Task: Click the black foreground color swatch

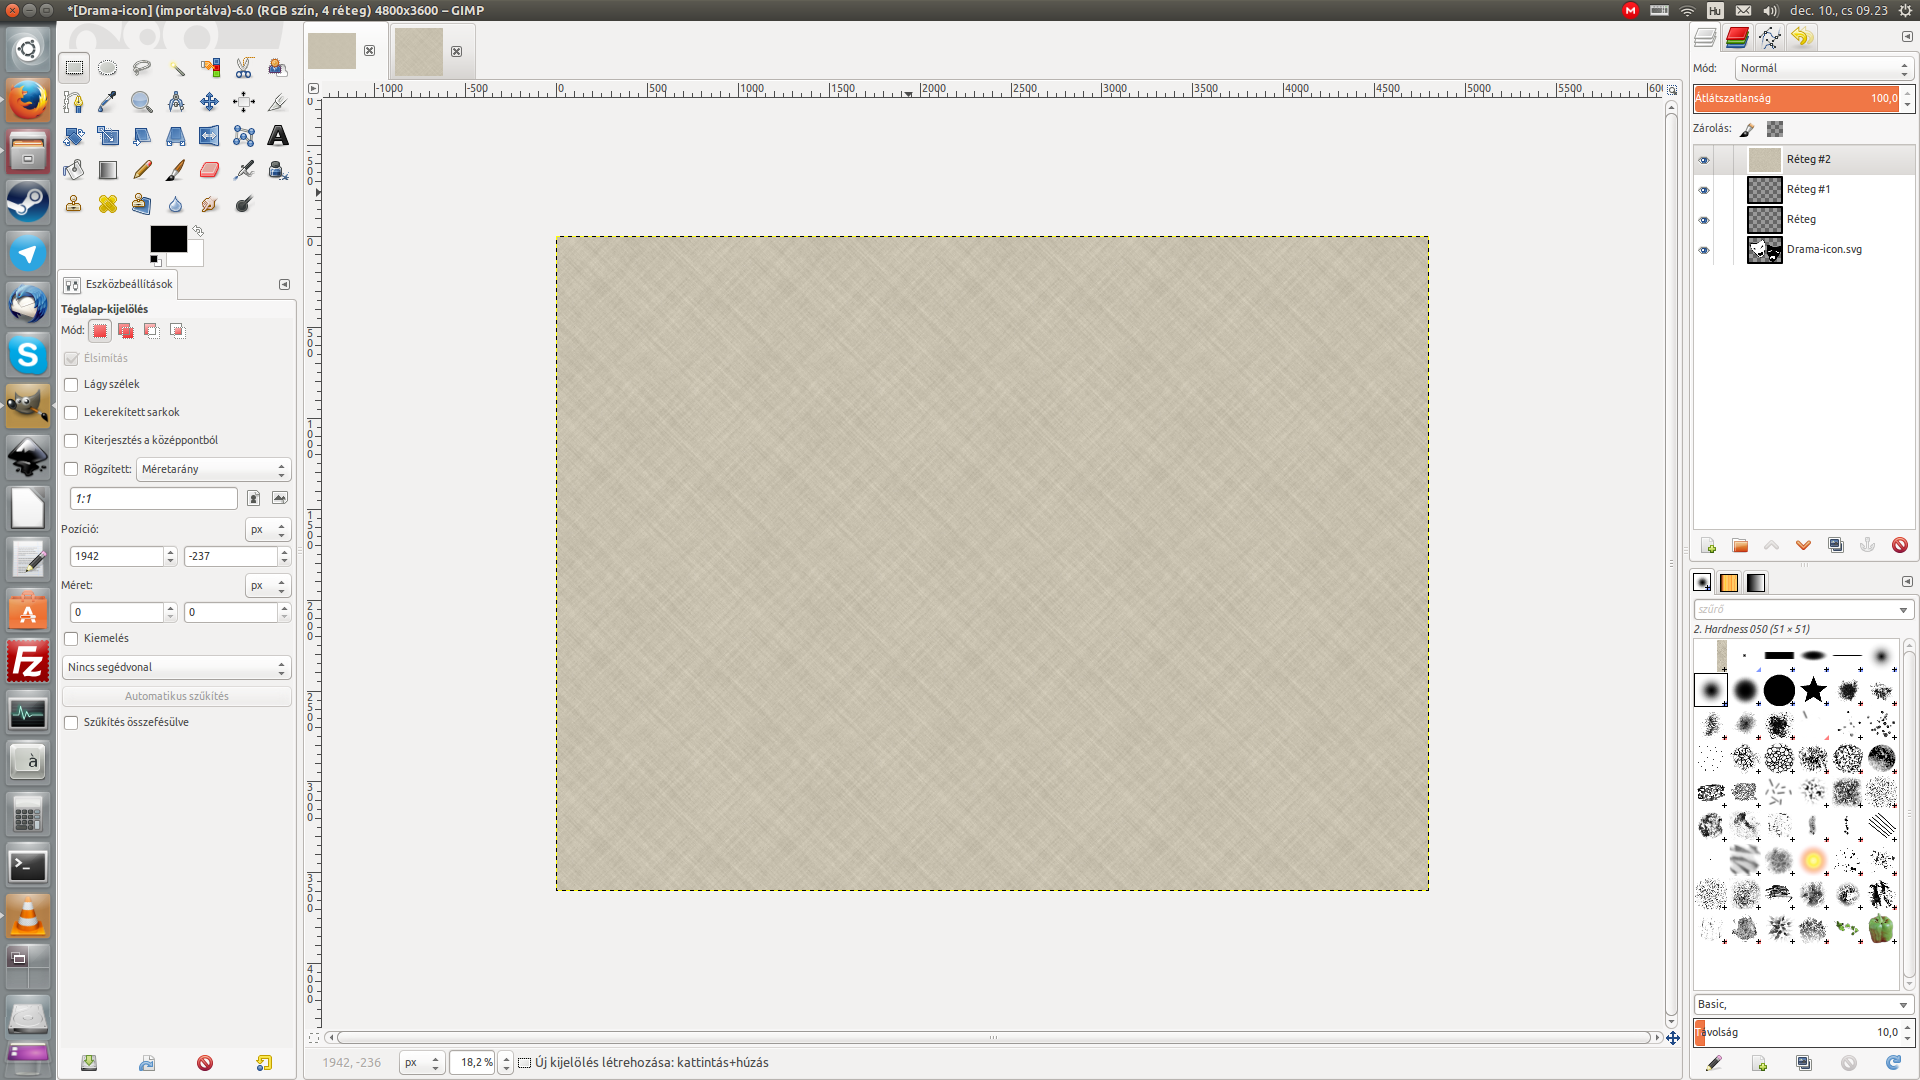Action: (x=168, y=239)
